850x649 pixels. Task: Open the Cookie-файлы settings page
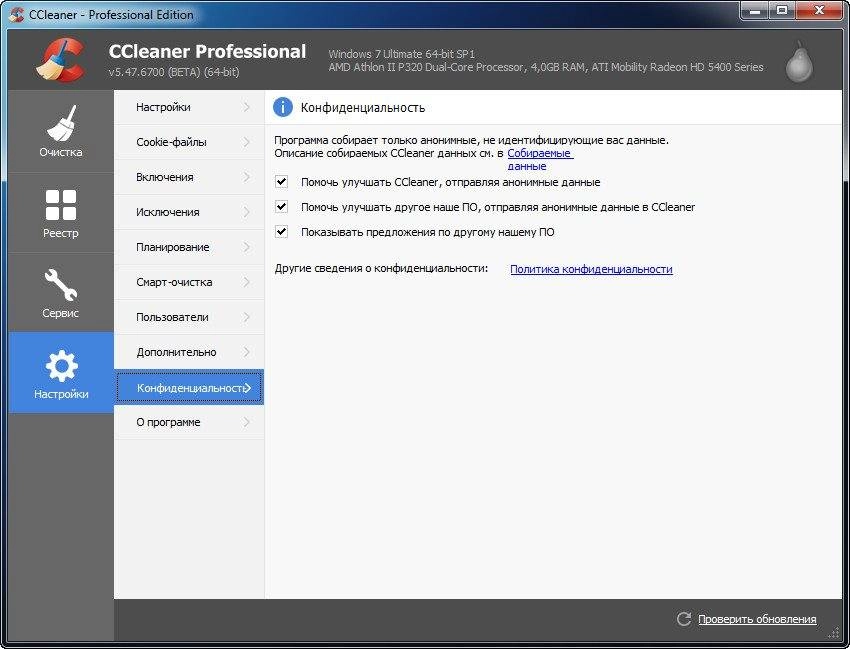(189, 142)
